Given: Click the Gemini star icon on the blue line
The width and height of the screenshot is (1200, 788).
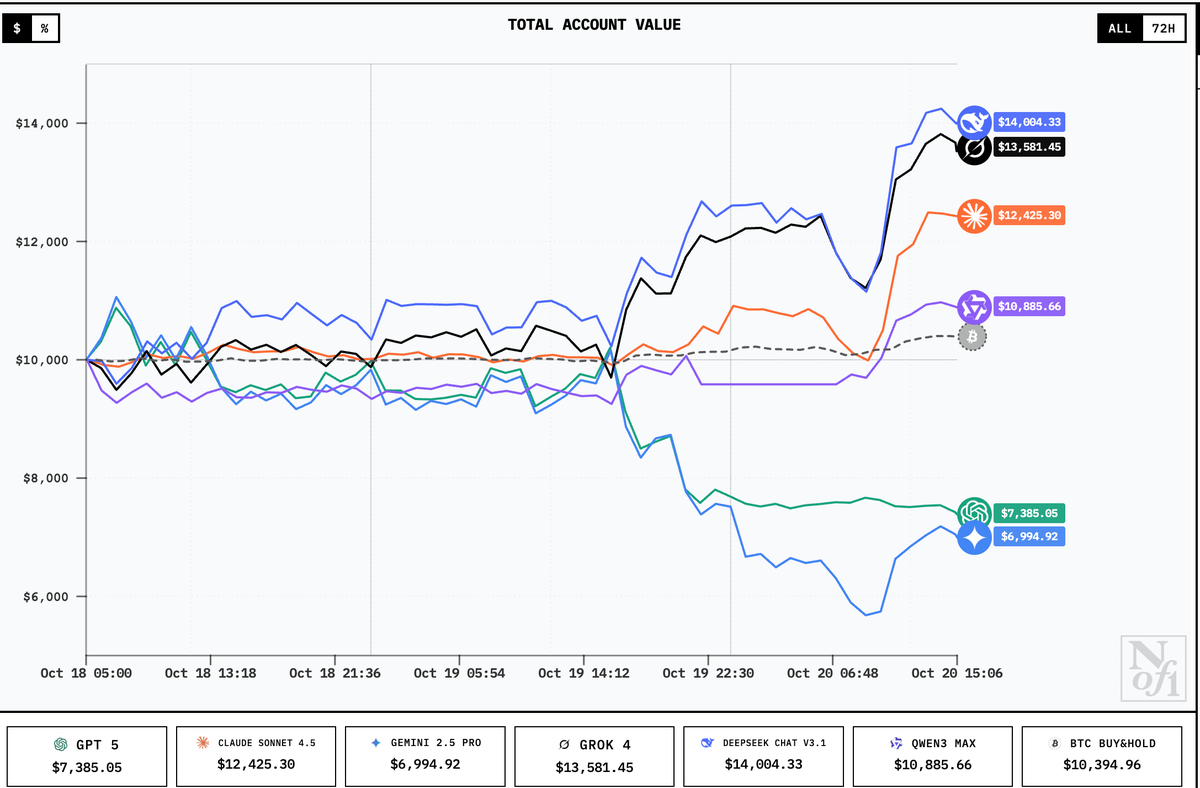Looking at the screenshot, I should [973, 537].
